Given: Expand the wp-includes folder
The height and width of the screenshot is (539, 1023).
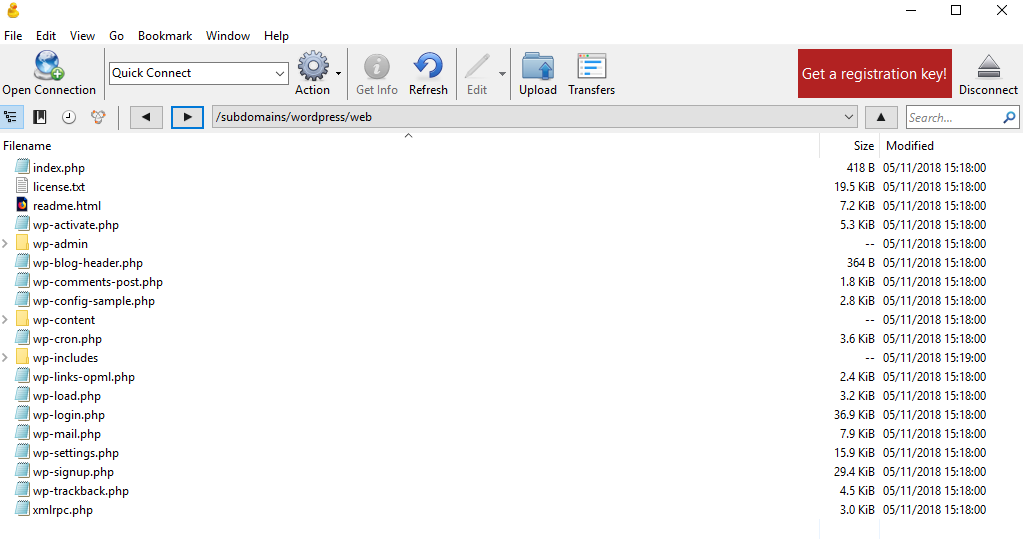Looking at the screenshot, I should click(x=5, y=358).
